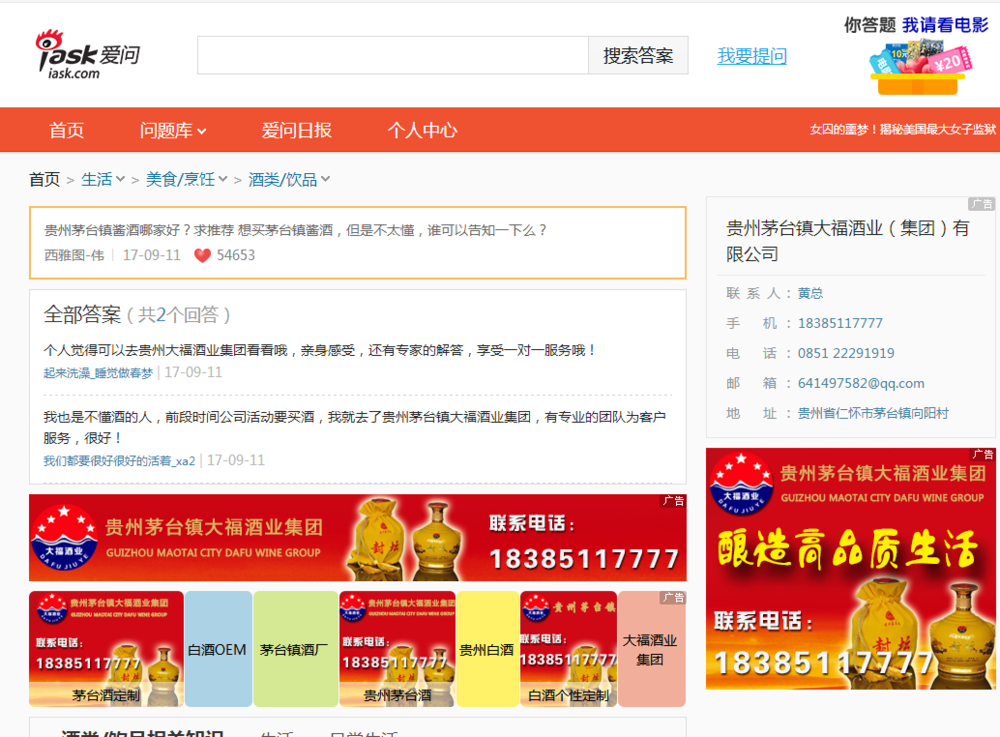The height and width of the screenshot is (737, 1000).
Task: Click telephone 0851 22291919
Action: (x=846, y=353)
